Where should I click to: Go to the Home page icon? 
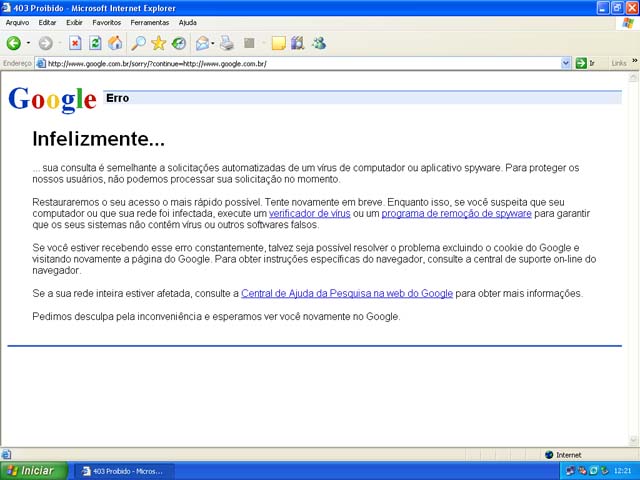pos(115,43)
